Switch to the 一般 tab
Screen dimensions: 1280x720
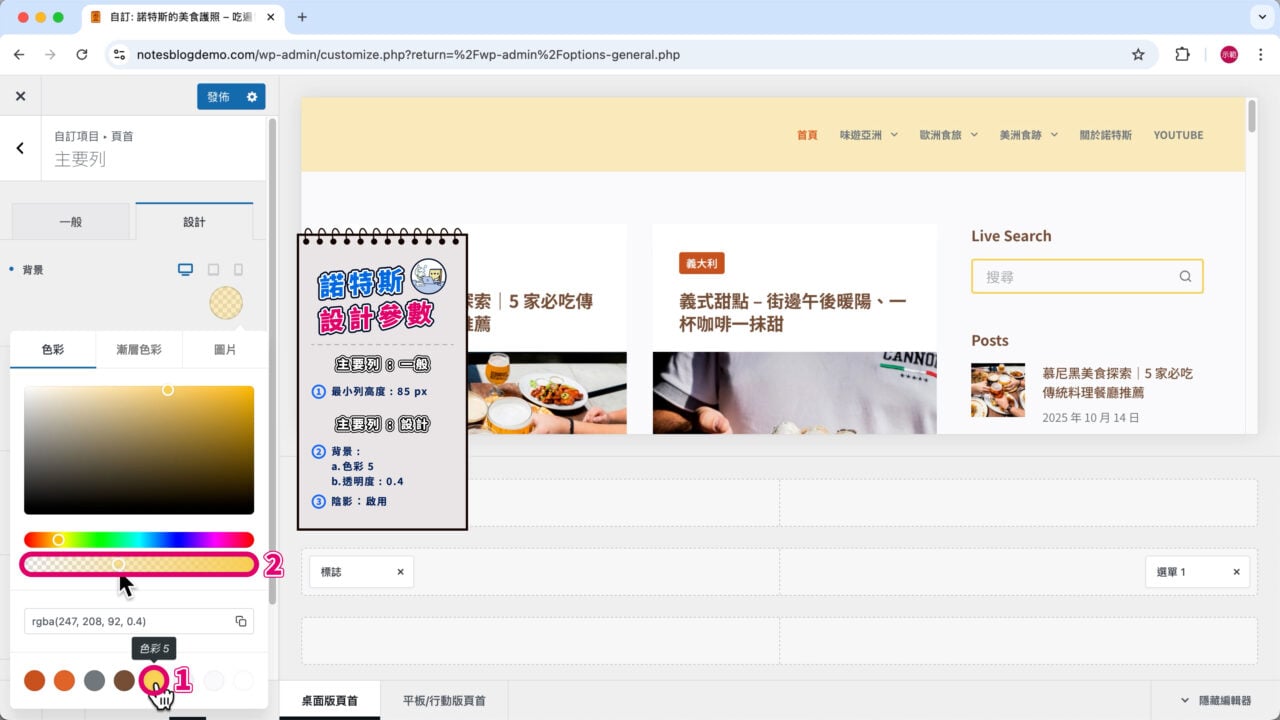[x=70, y=221]
